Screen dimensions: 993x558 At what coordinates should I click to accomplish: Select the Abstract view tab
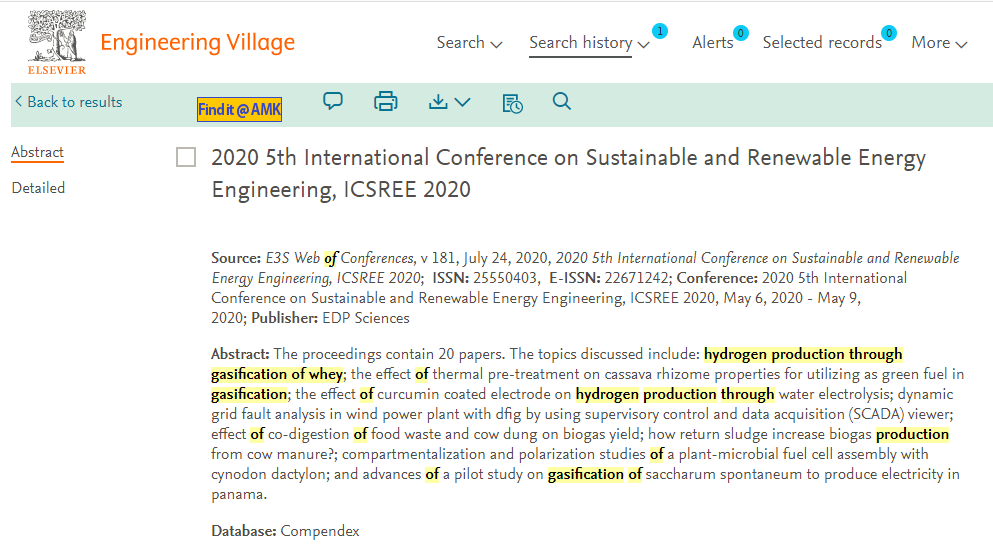37,152
